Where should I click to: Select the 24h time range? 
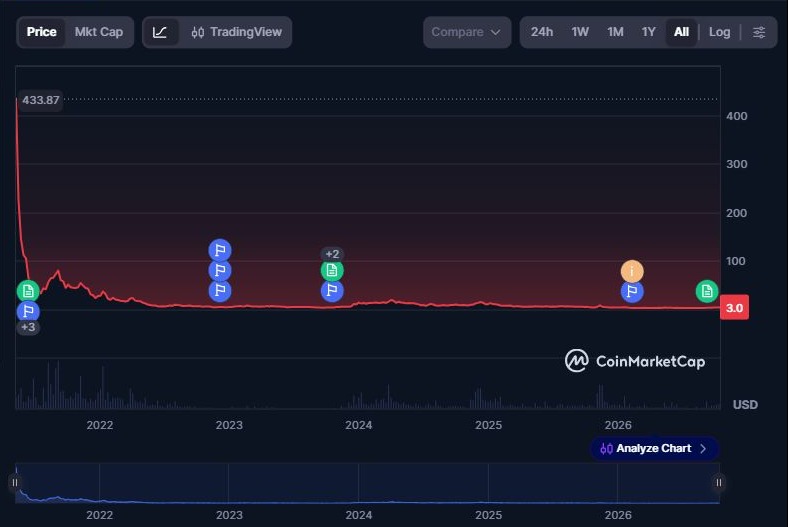tap(542, 32)
